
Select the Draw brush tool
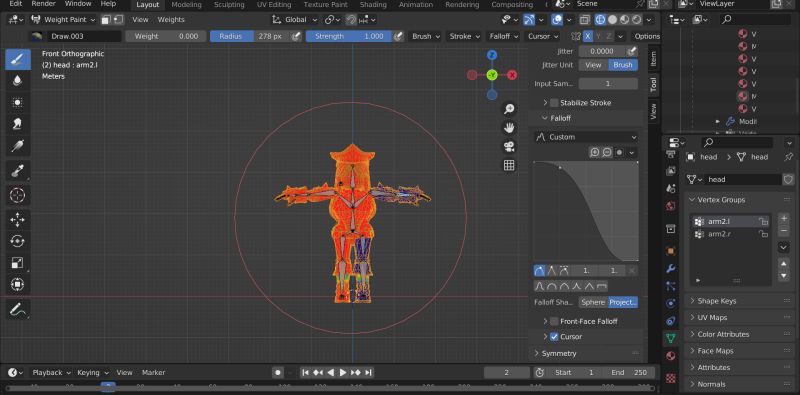coord(17,59)
